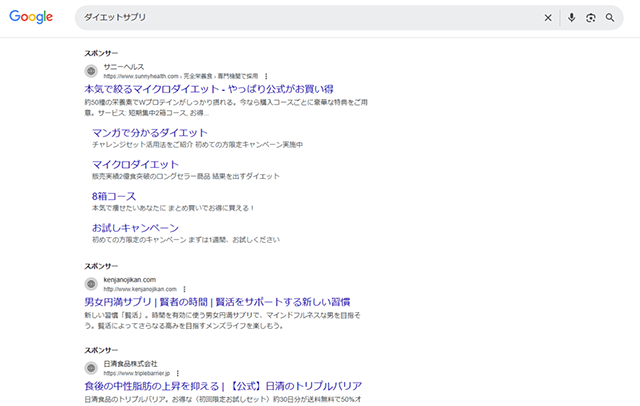Click the http://www.kenjanojikan.com URL text
This screenshot has width=640, height=406.
point(140,289)
